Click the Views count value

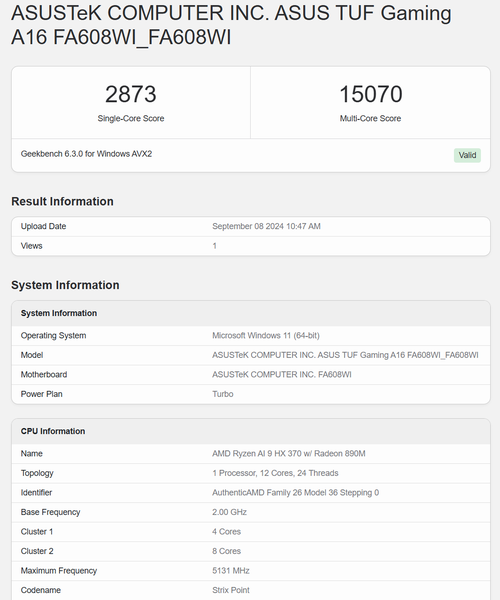point(215,246)
